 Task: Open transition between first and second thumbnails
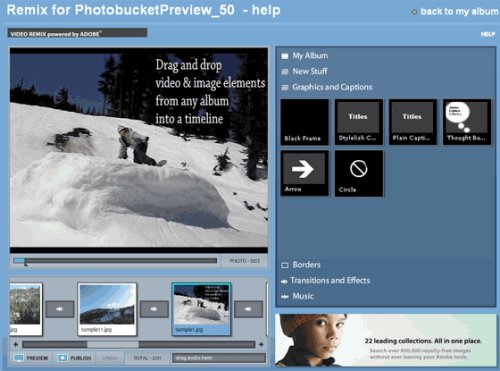click(60, 309)
